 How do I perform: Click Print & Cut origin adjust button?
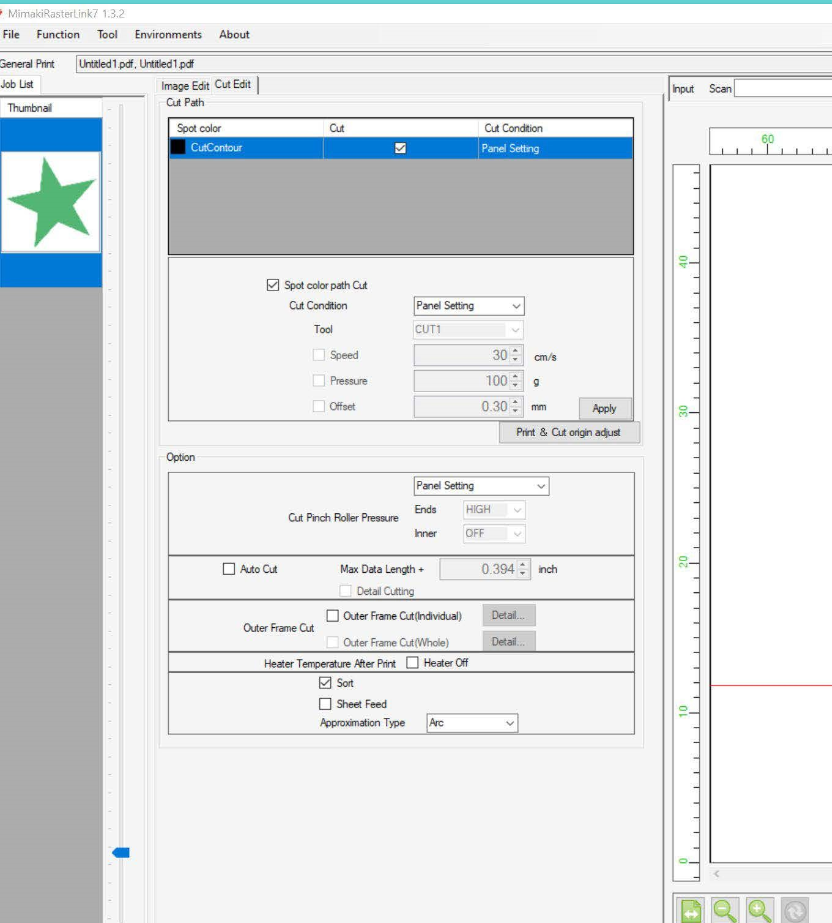(x=568, y=433)
